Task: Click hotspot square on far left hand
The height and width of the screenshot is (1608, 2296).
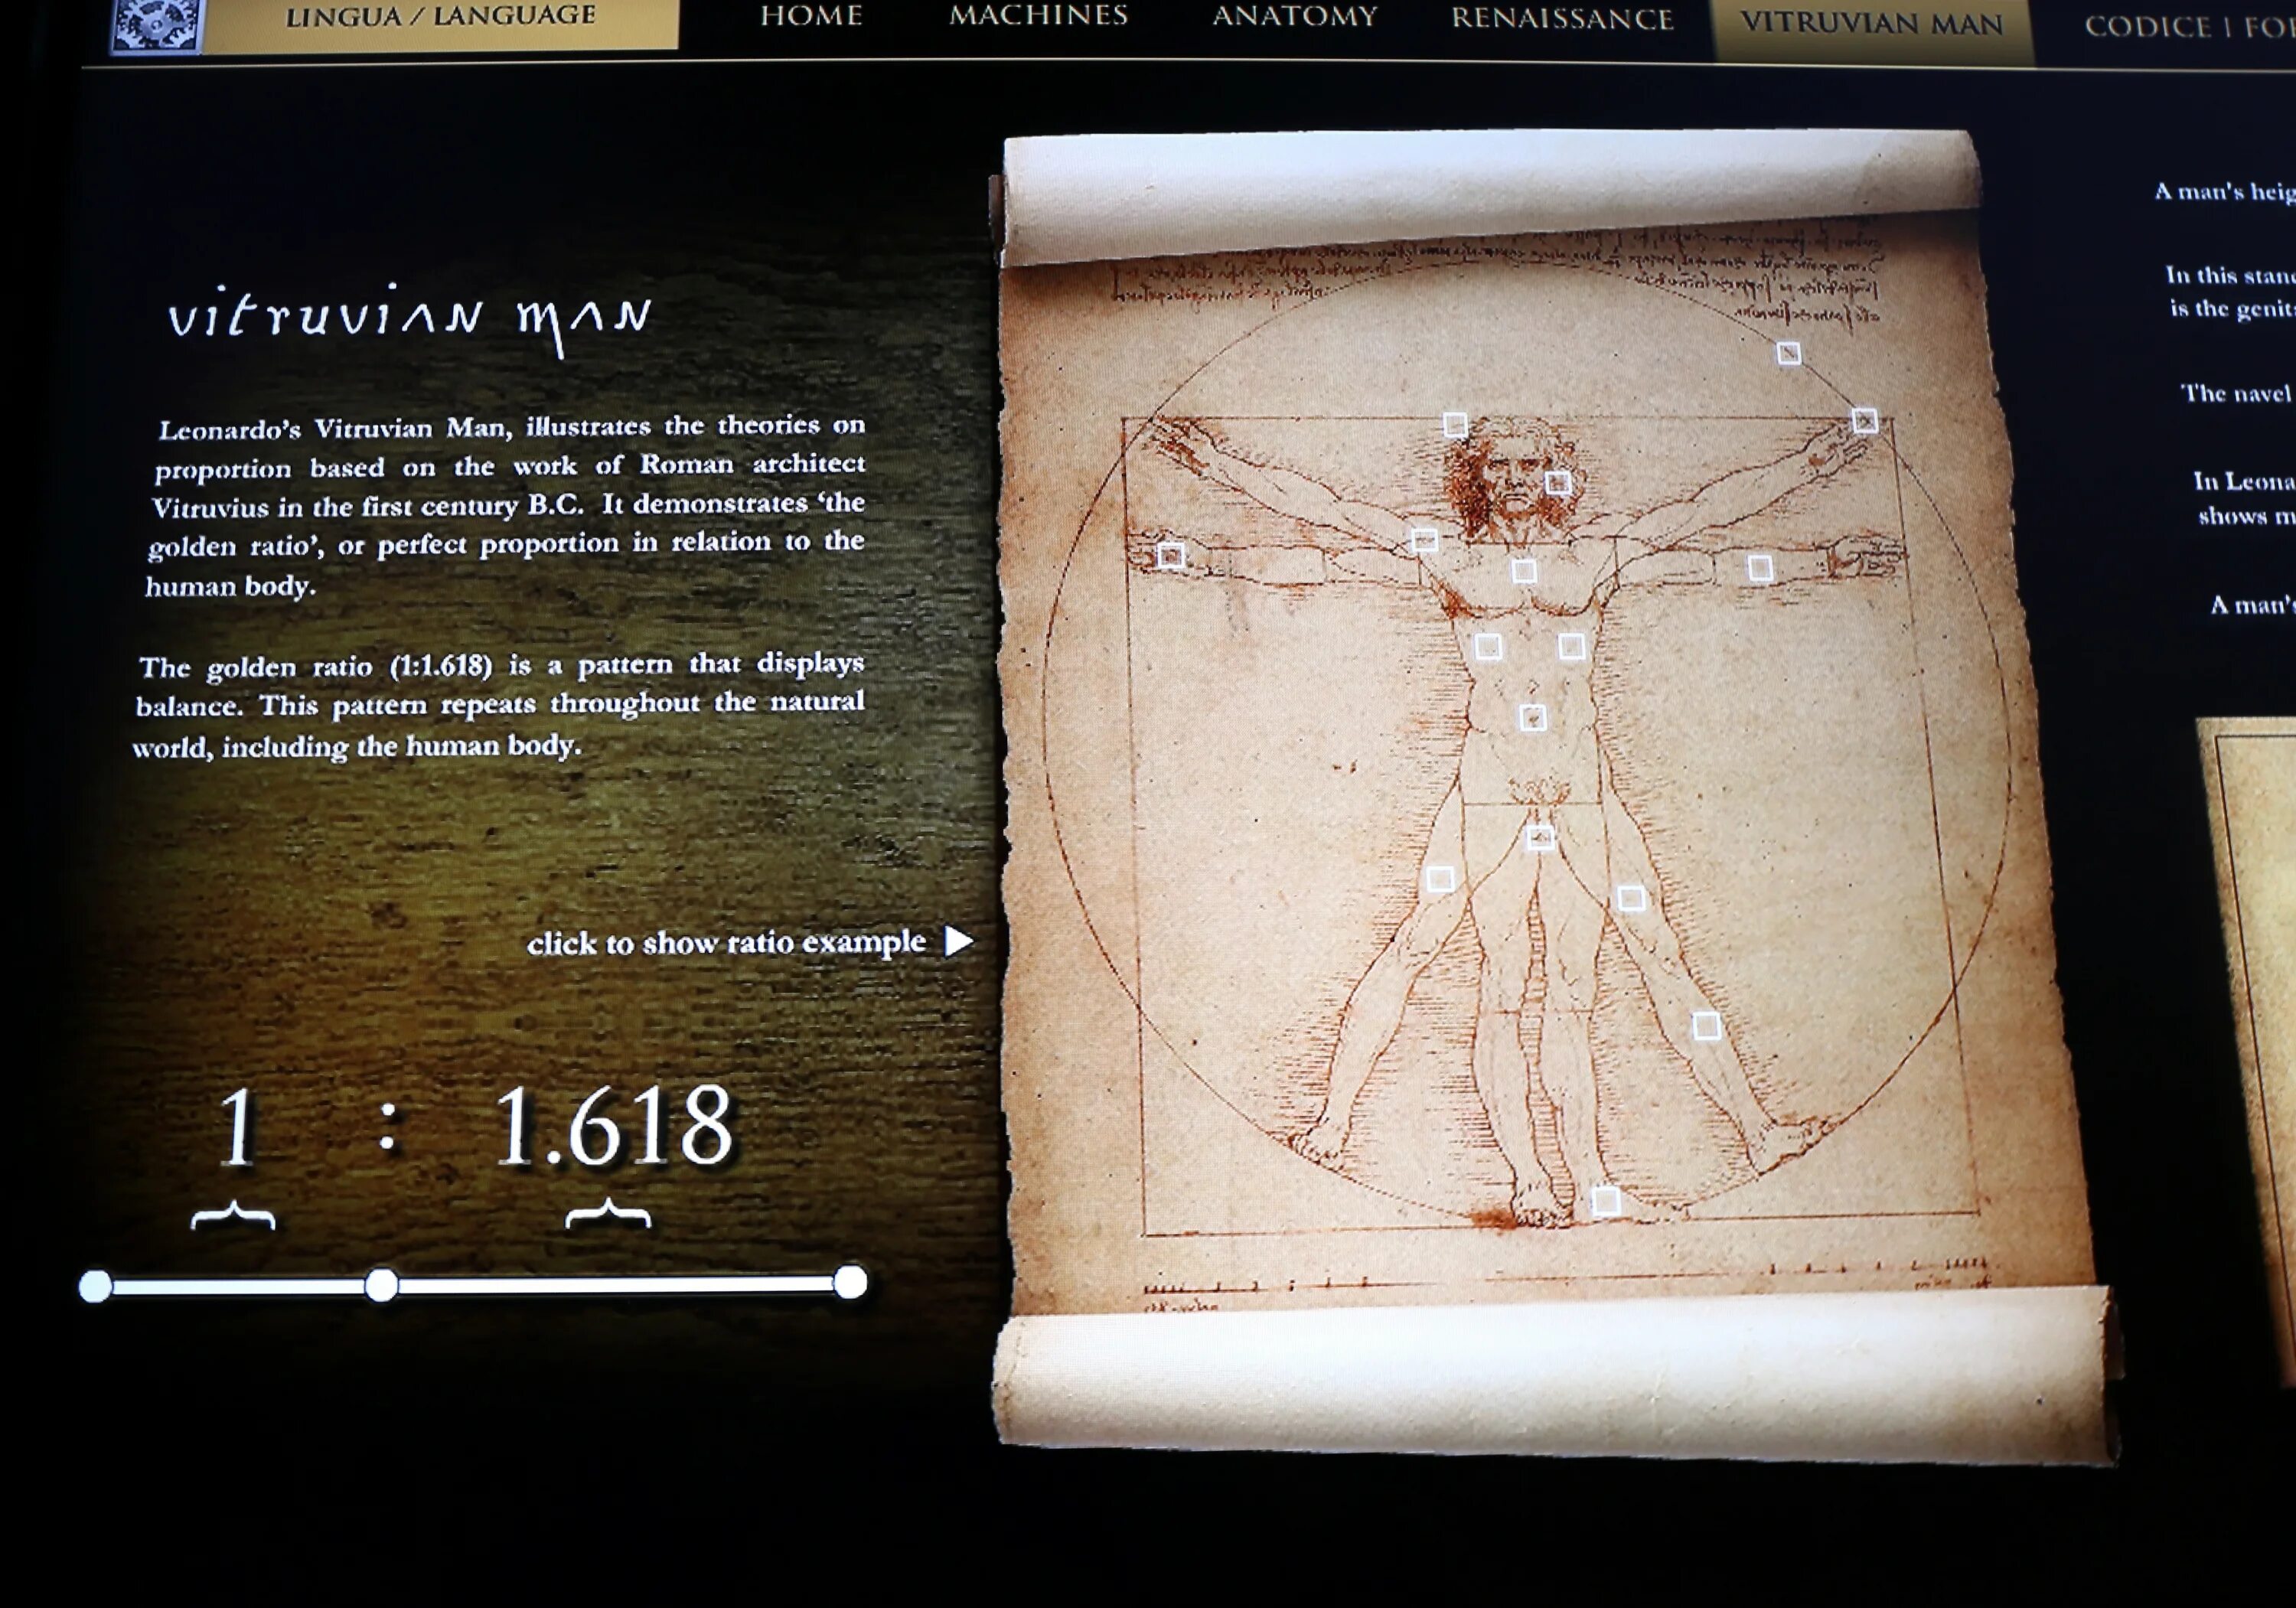Action: point(1170,555)
